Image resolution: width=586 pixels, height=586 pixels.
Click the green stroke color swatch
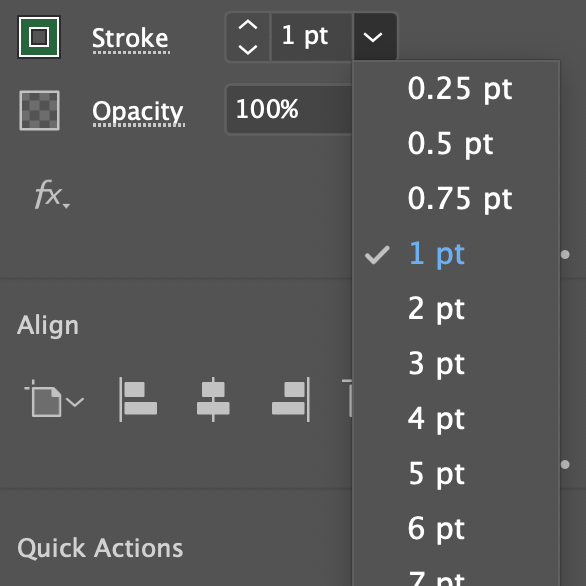[x=39, y=37]
